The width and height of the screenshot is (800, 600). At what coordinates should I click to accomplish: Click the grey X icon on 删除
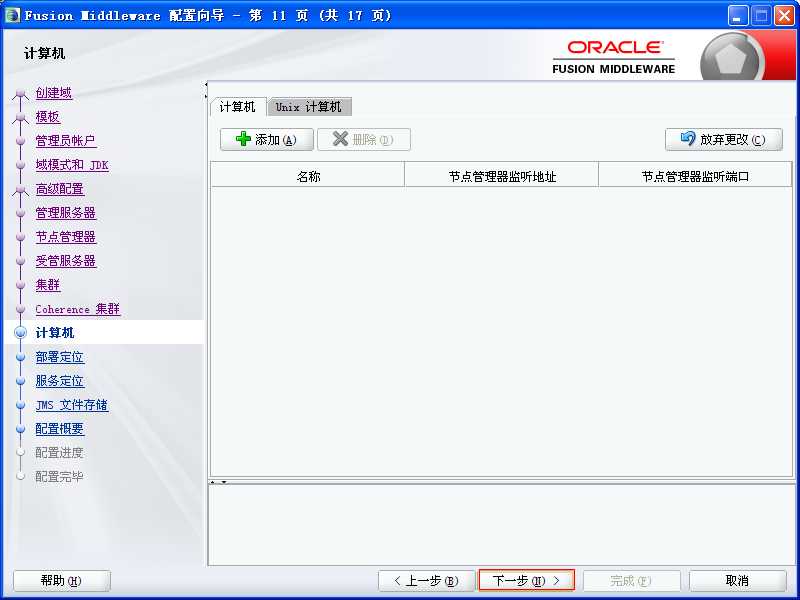340,139
